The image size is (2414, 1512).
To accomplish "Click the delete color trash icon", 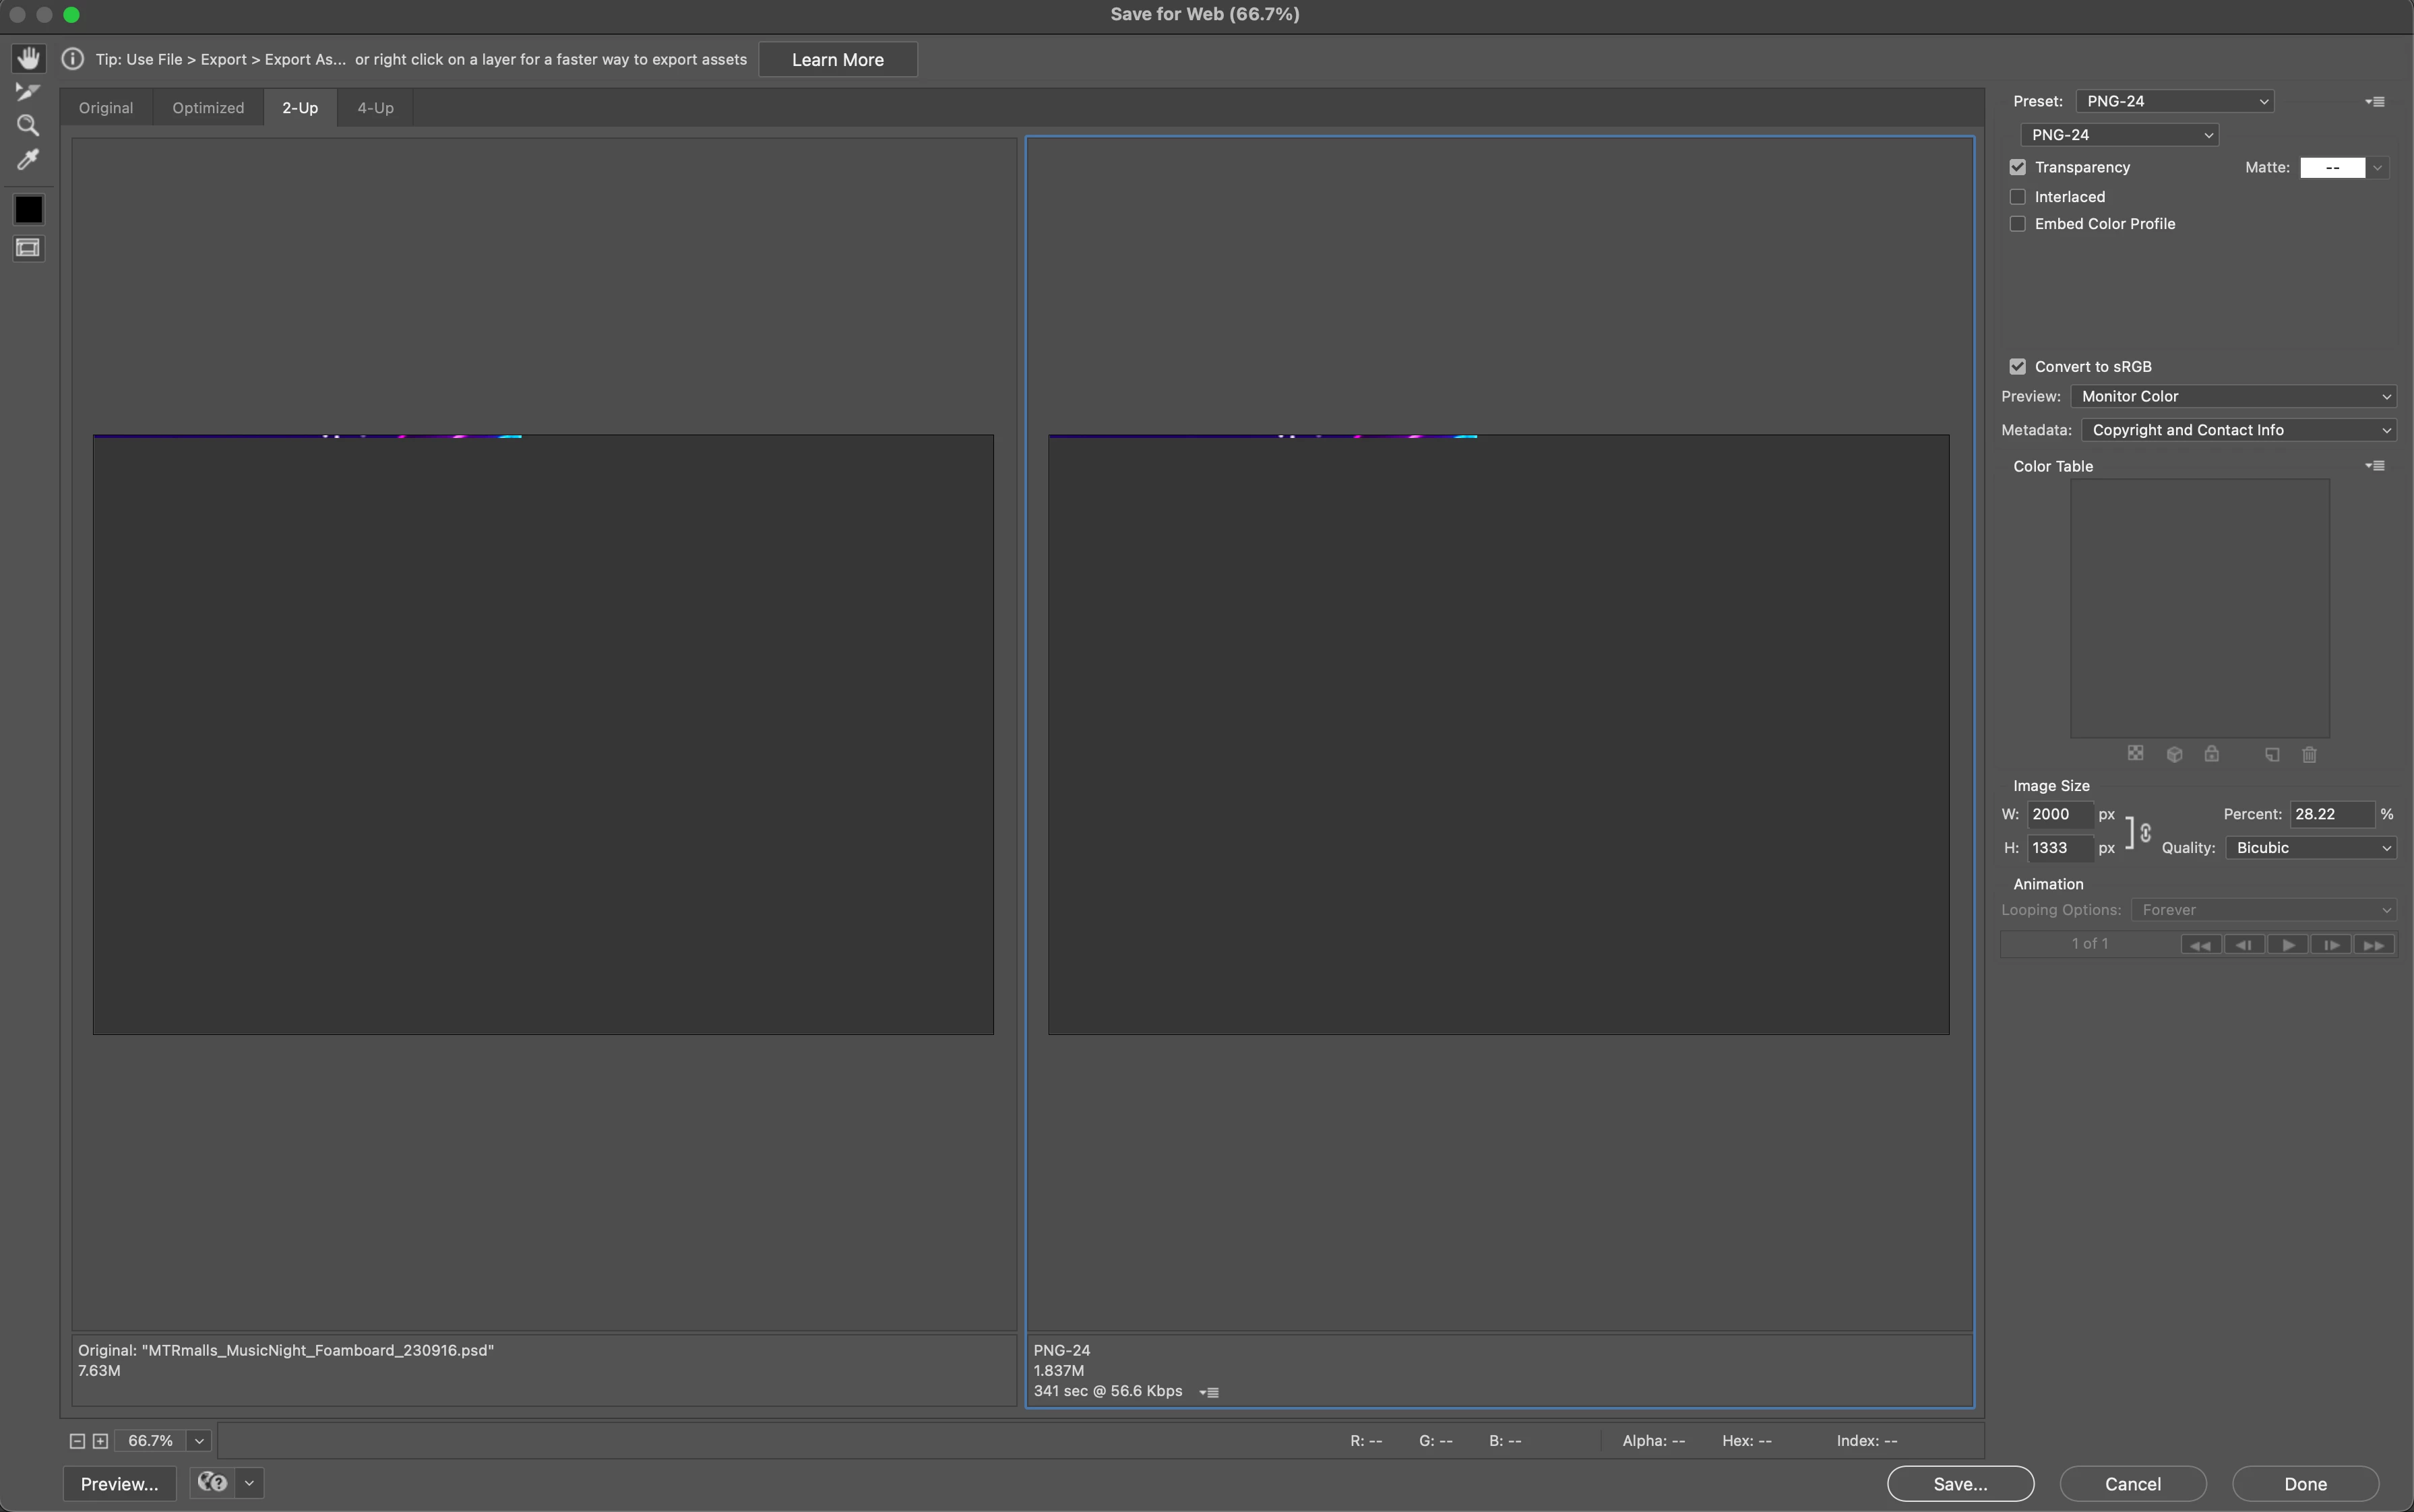I will [2309, 754].
